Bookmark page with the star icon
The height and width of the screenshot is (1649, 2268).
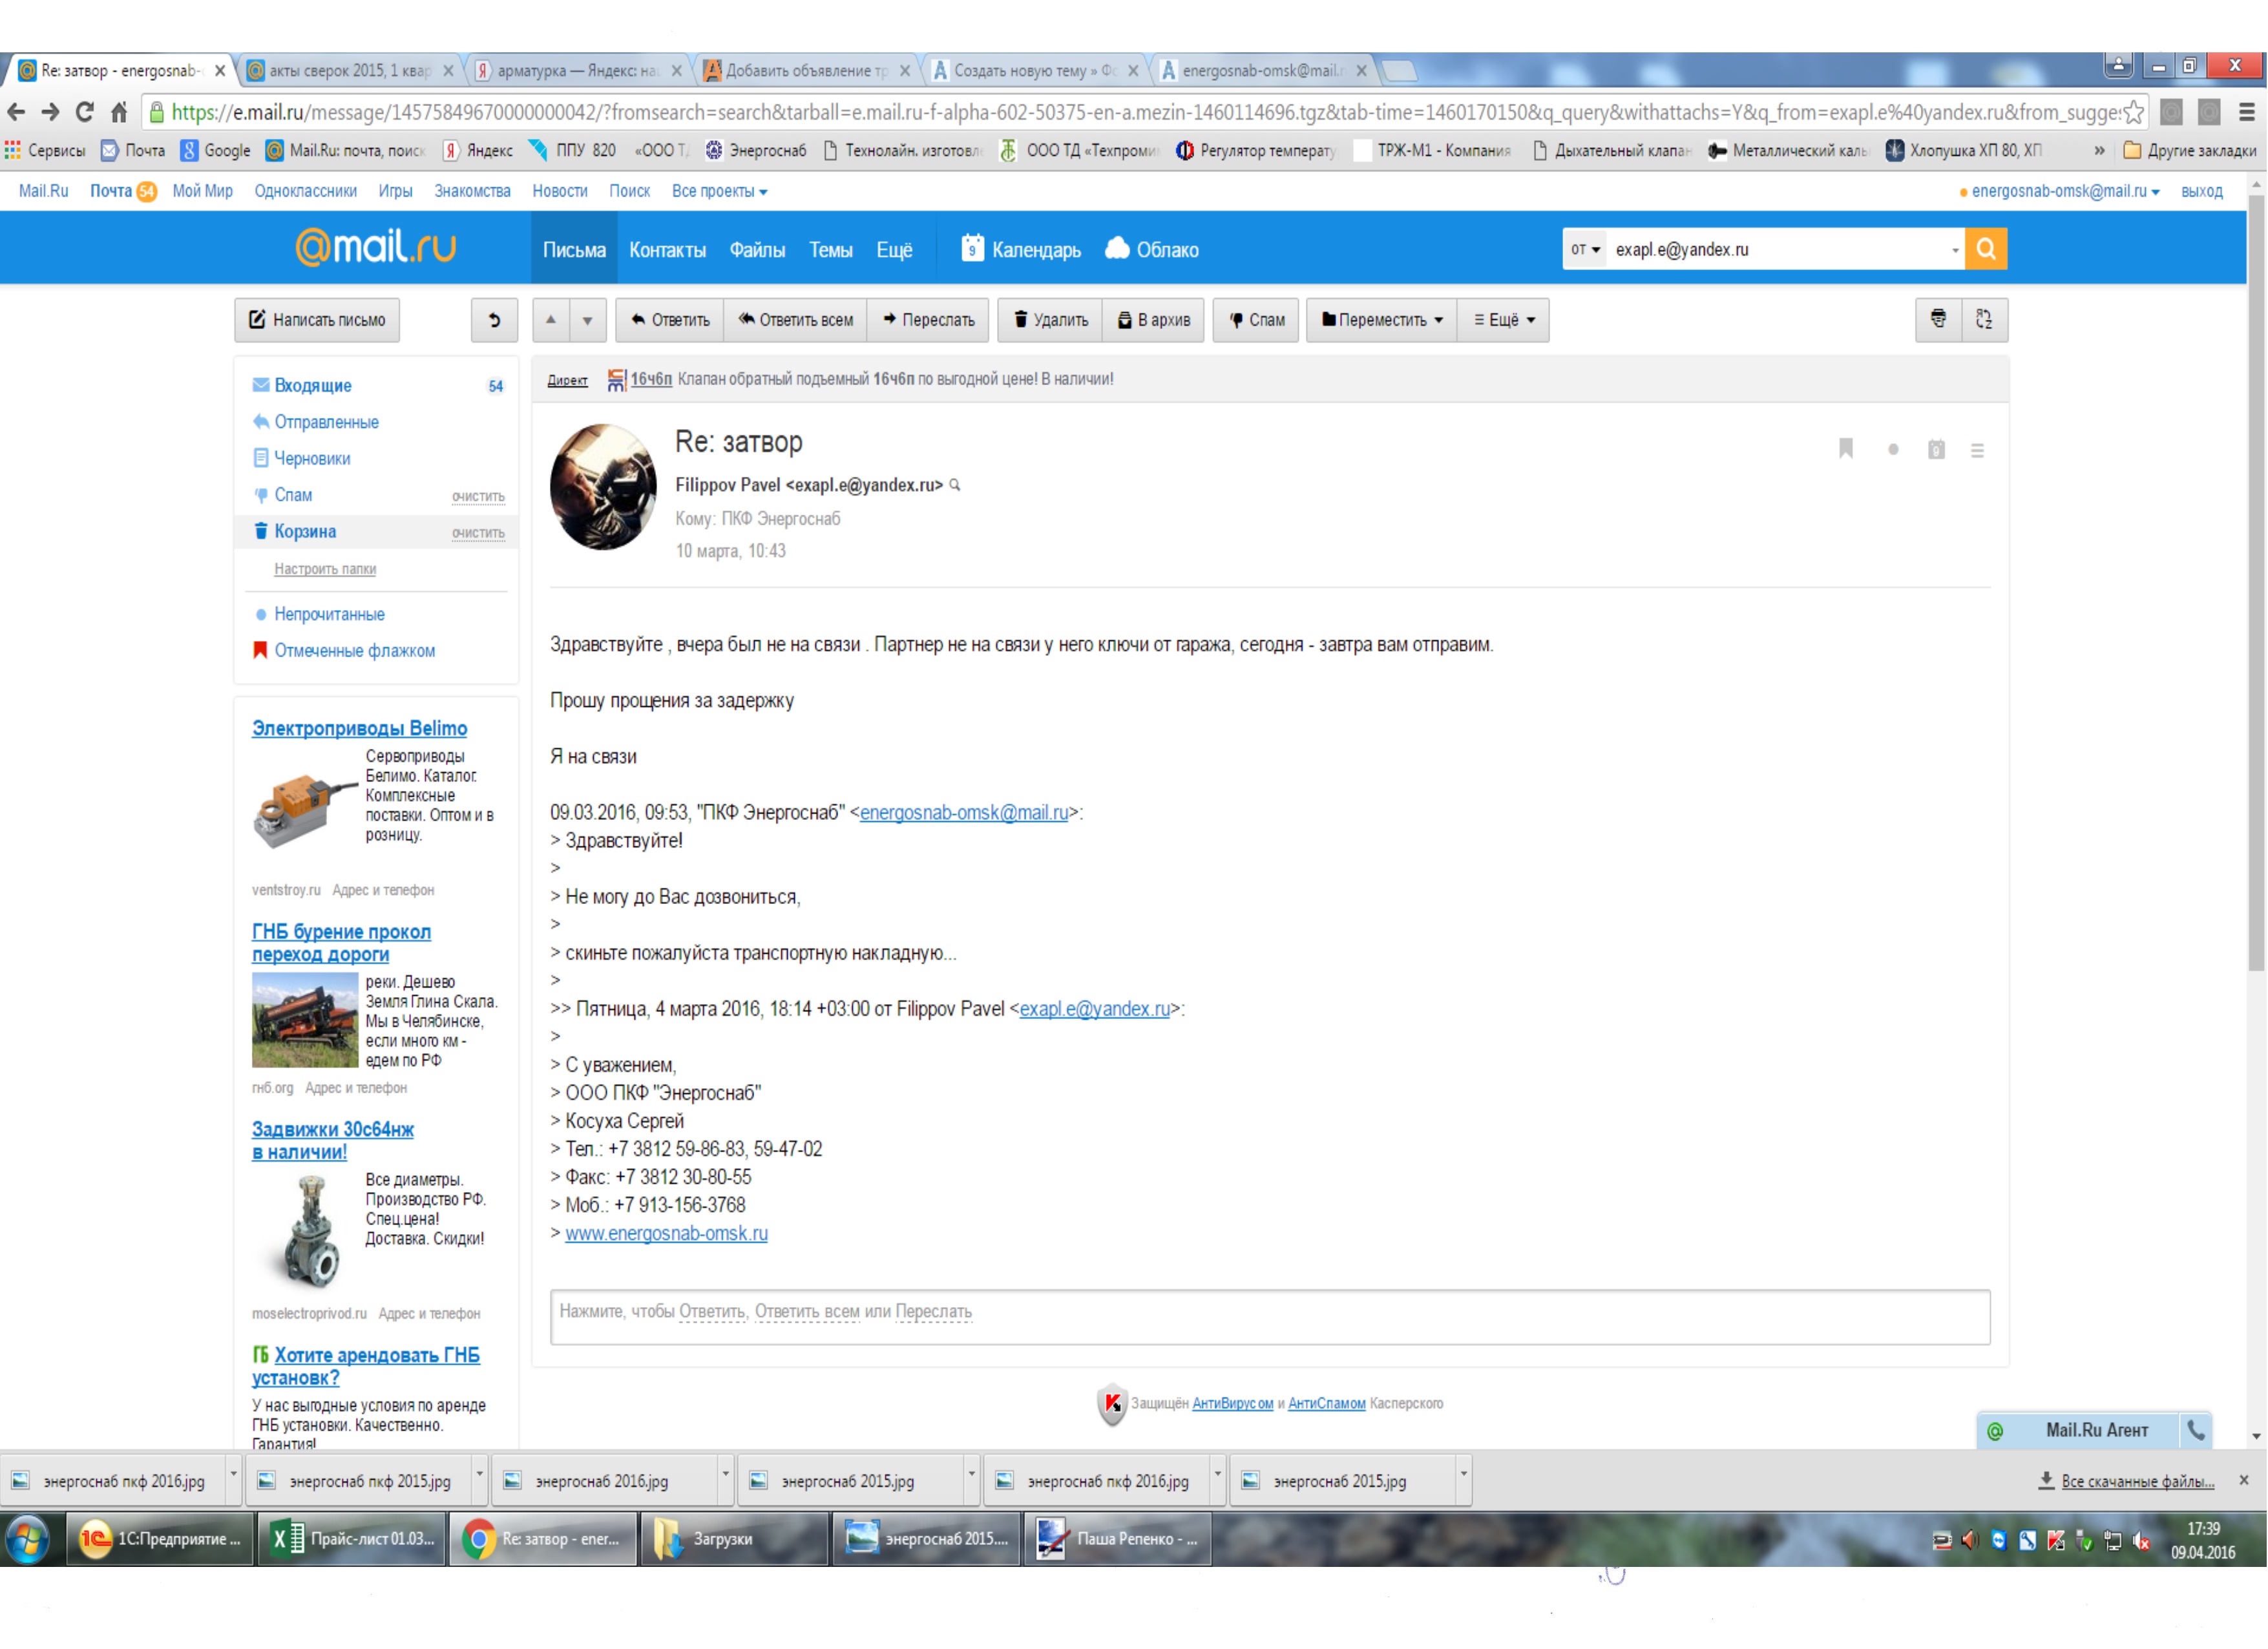(2133, 112)
